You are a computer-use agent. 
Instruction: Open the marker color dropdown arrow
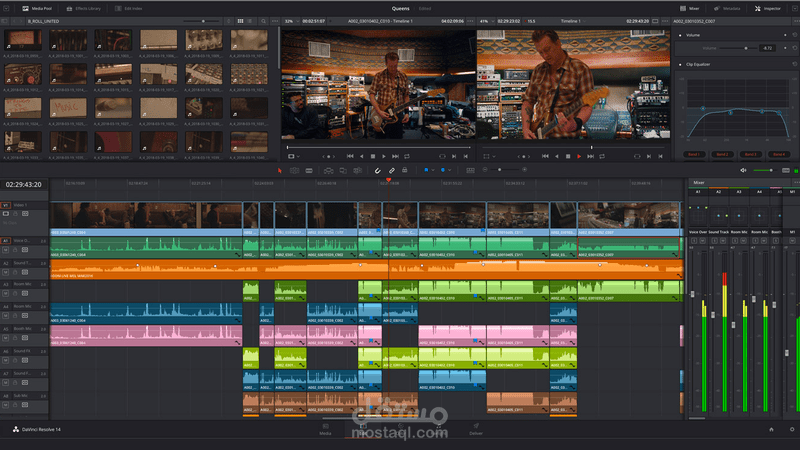449,170
